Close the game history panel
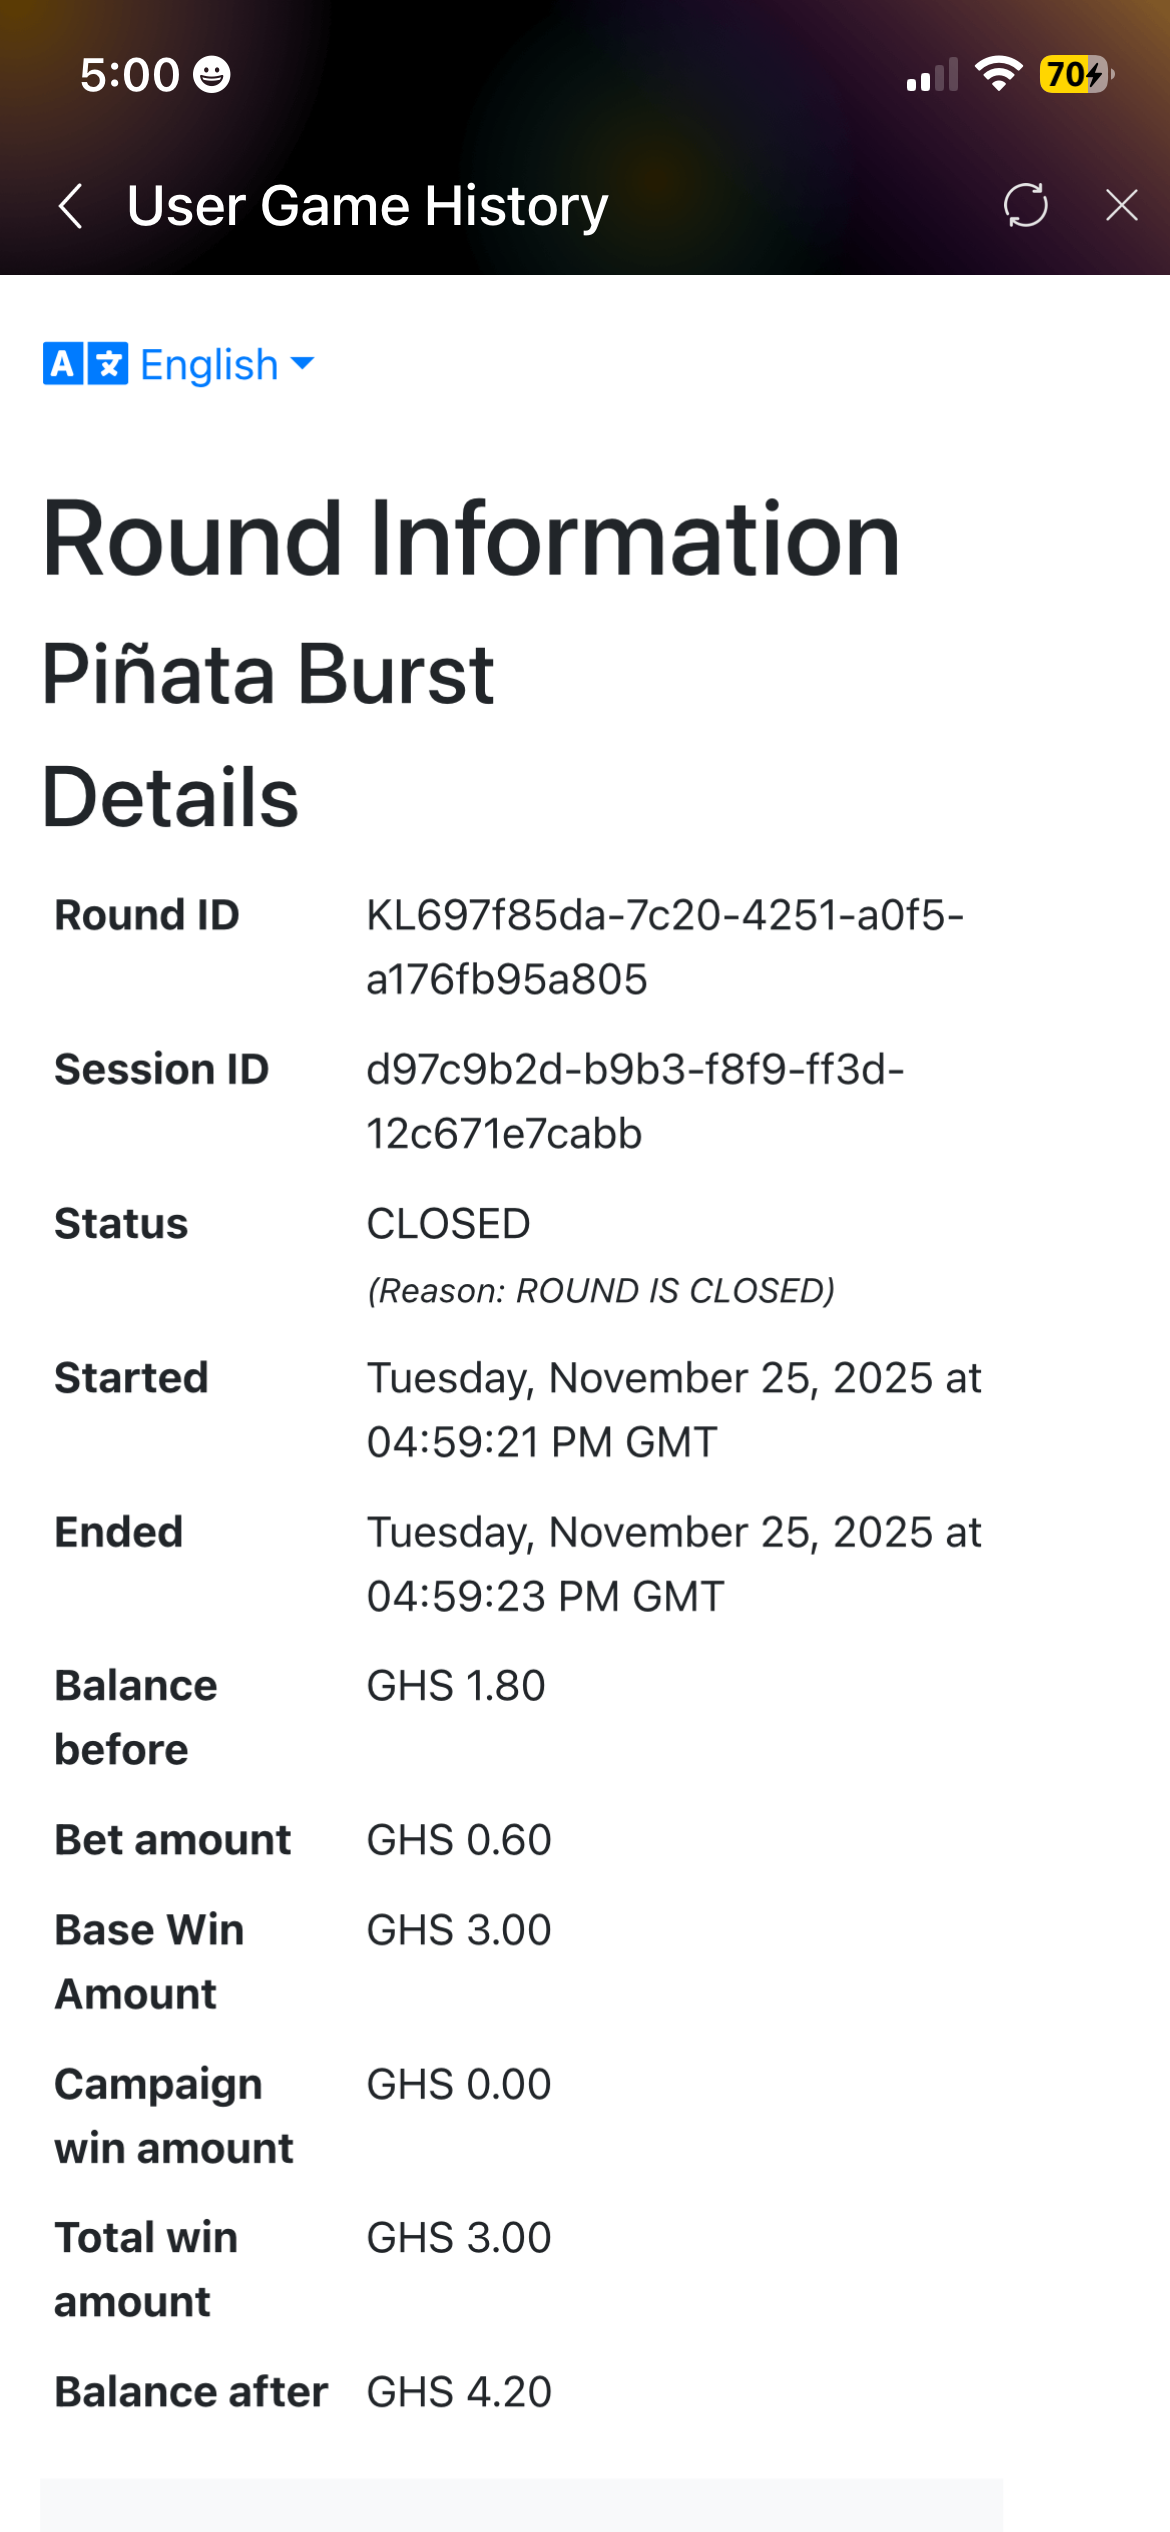This screenshot has width=1170, height=2532. point(1121,206)
